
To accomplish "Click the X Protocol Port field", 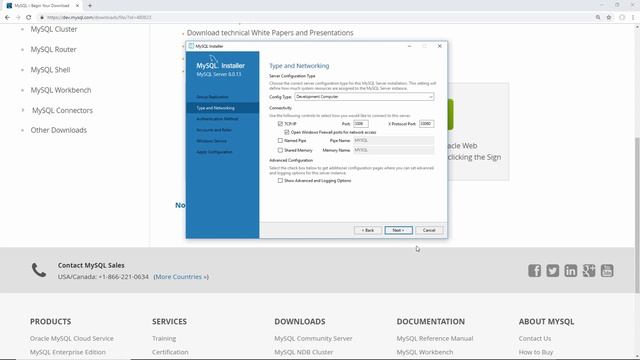I will pyautogui.click(x=427, y=124).
